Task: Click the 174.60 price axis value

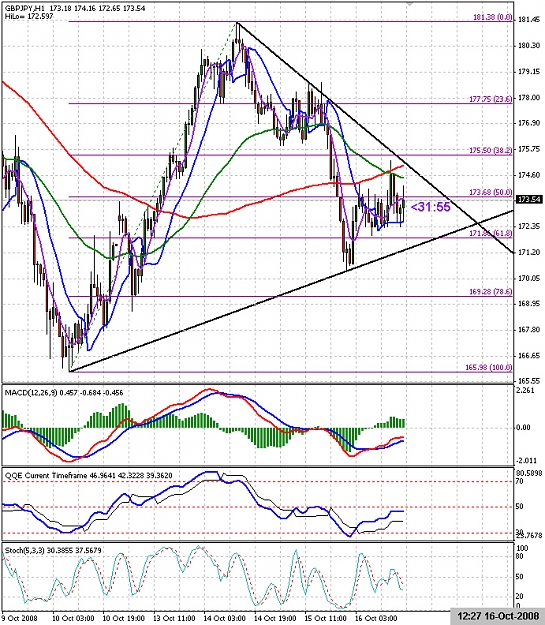Action: pyautogui.click(x=529, y=175)
